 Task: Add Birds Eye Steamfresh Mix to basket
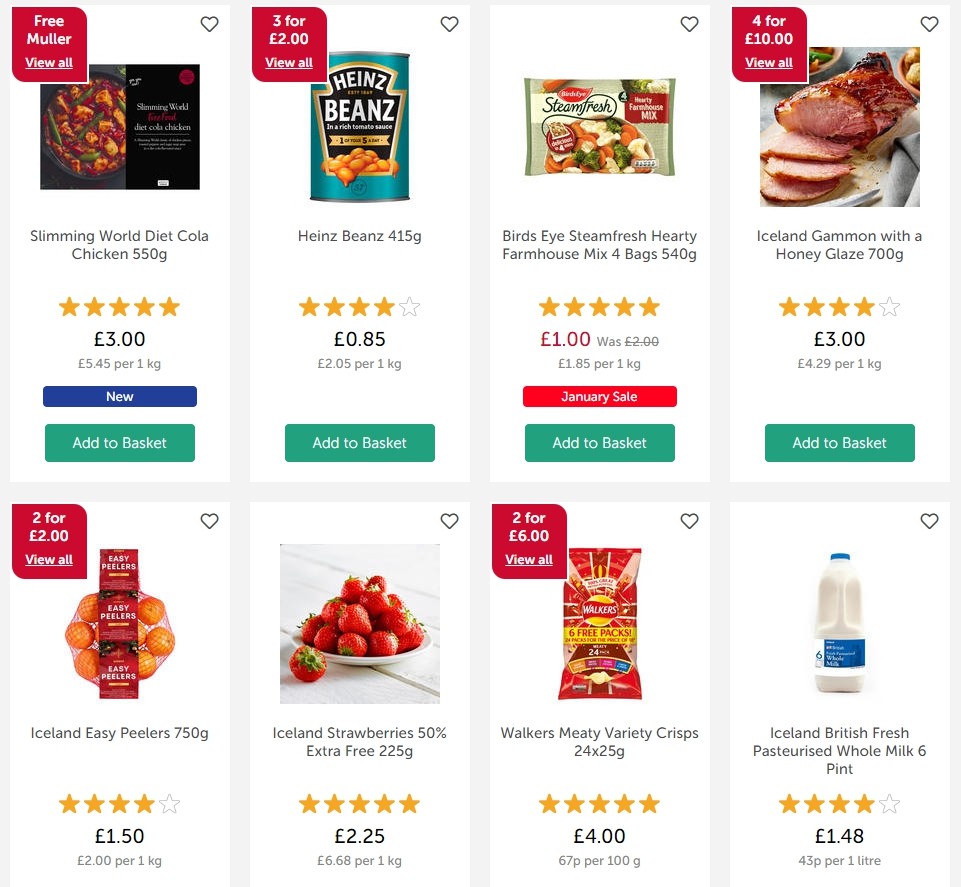[x=600, y=443]
